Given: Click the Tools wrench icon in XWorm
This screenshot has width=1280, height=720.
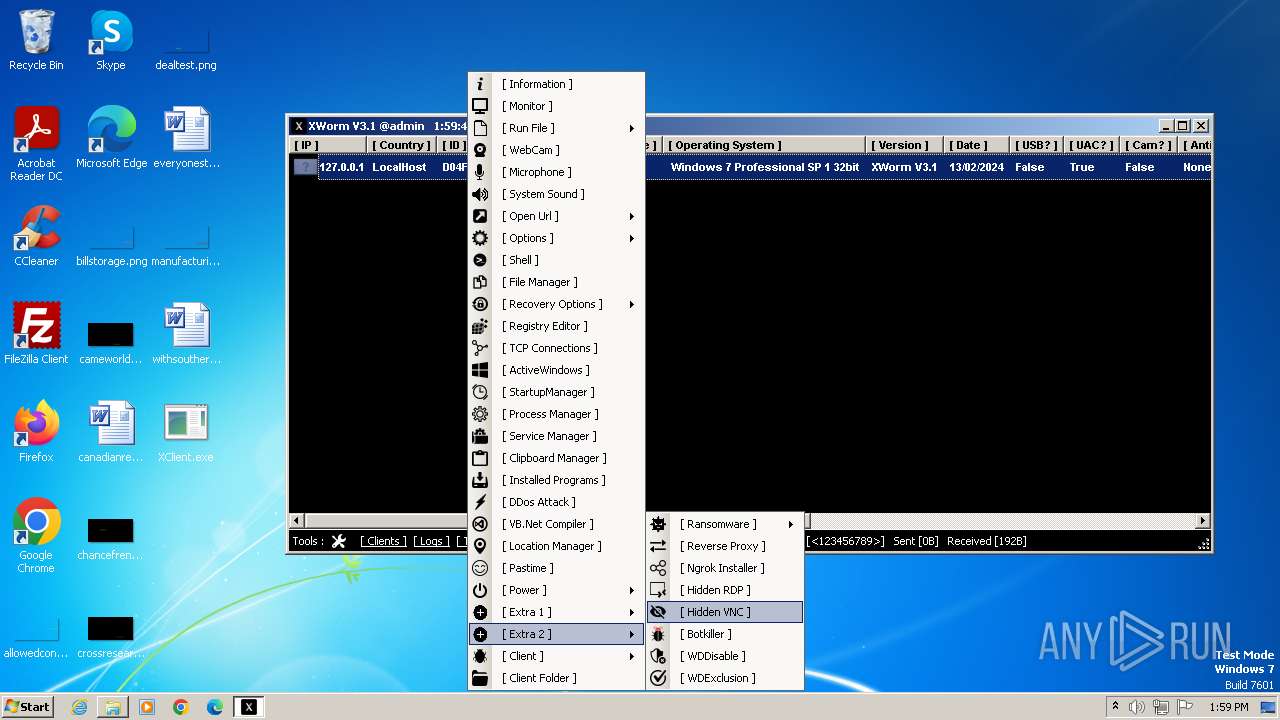Looking at the screenshot, I should coord(339,541).
